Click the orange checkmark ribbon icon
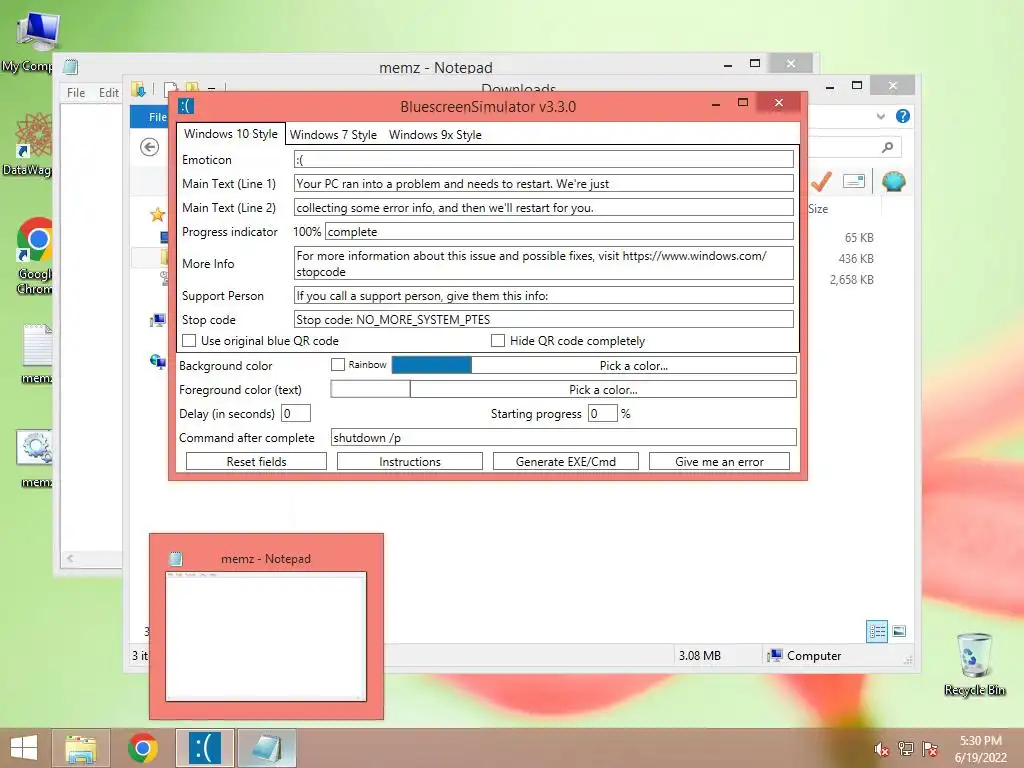Image resolution: width=1024 pixels, height=768 pixels. click(821, 182)
